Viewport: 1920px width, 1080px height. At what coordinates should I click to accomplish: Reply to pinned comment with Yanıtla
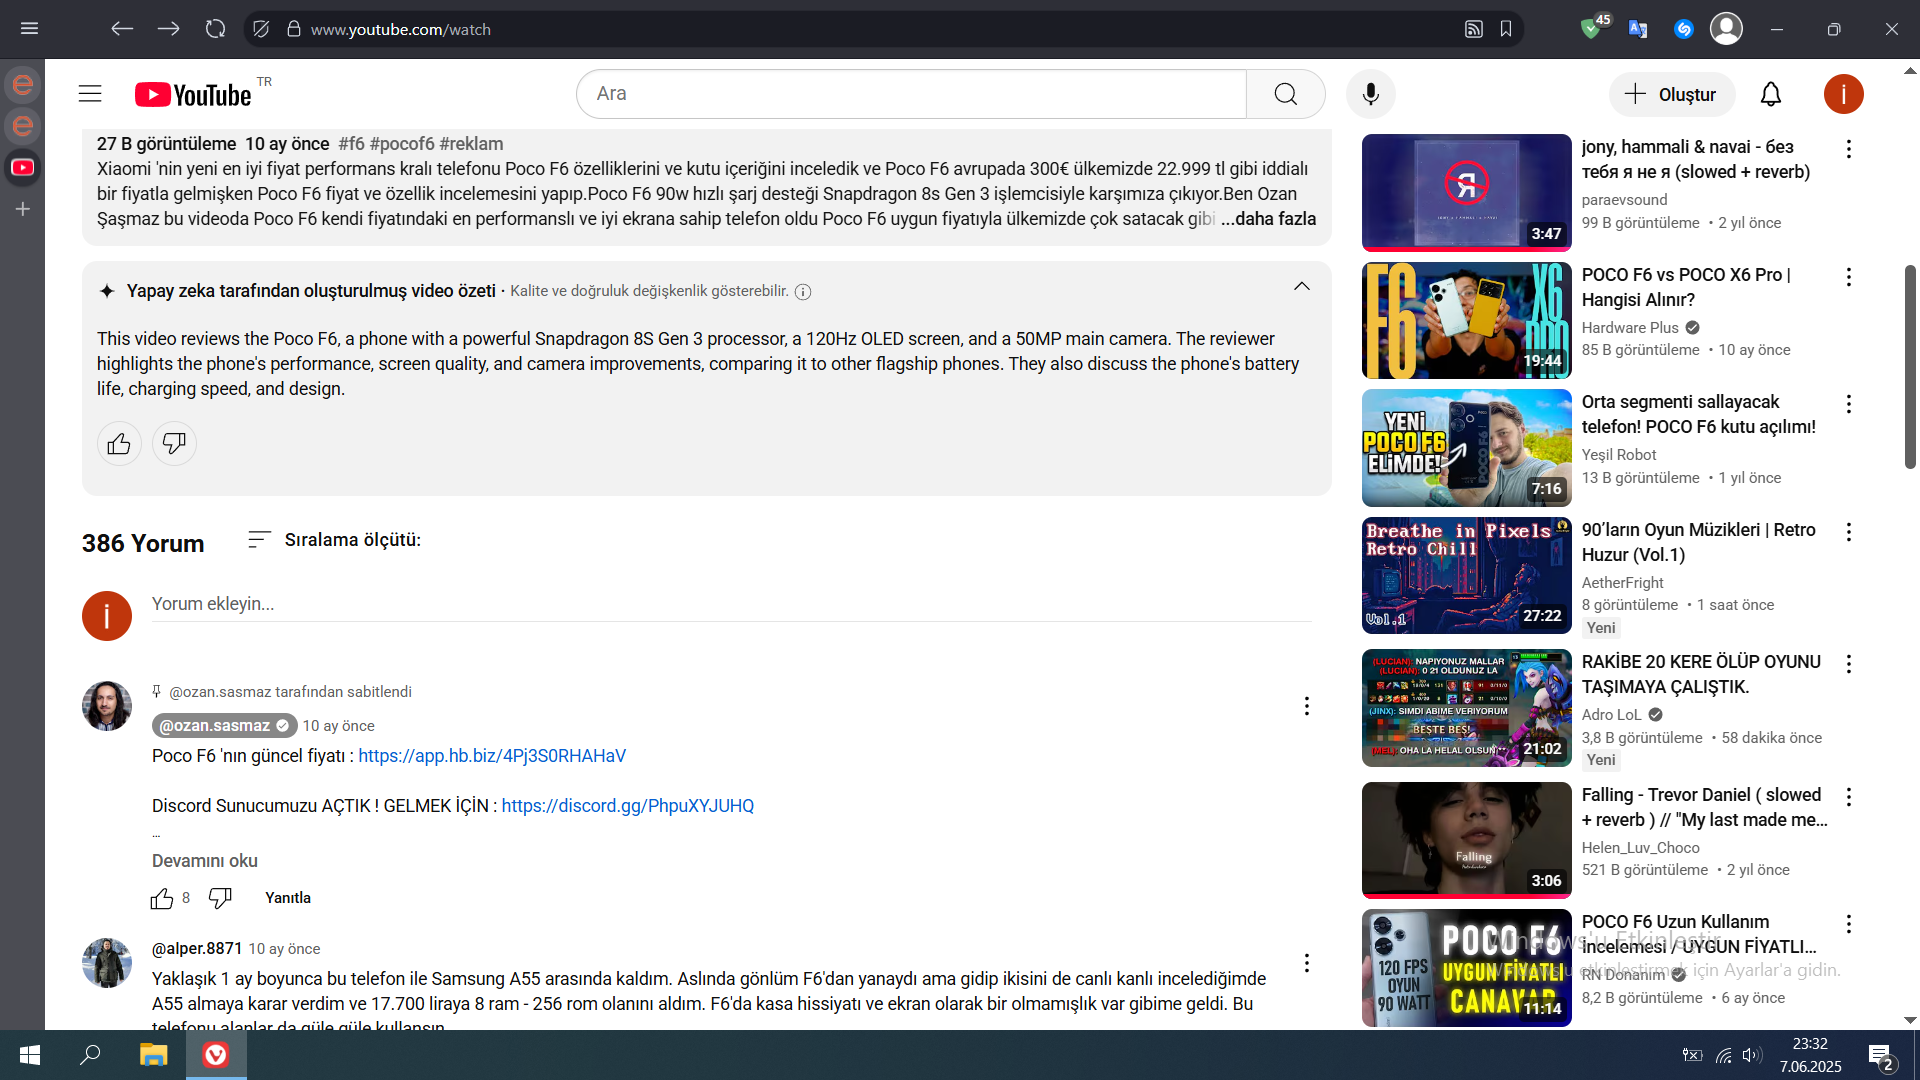[288, 898]
